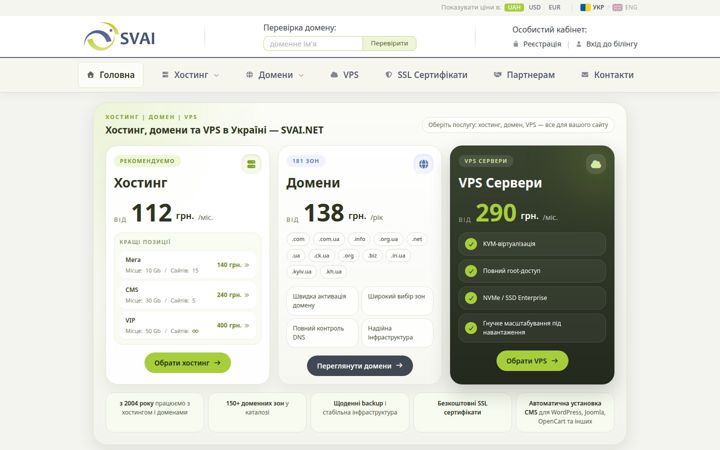Screen dimensions: 720x450
Task: Switch prices to USD currency
Action: point(534,7)
